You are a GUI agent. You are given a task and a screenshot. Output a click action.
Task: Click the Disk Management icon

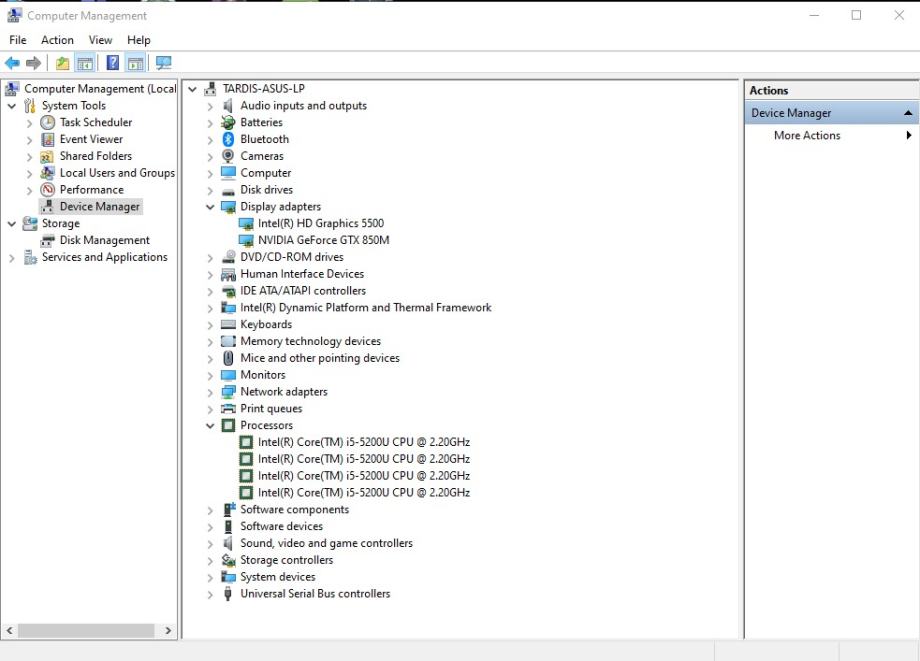click(x=48, y=240)
